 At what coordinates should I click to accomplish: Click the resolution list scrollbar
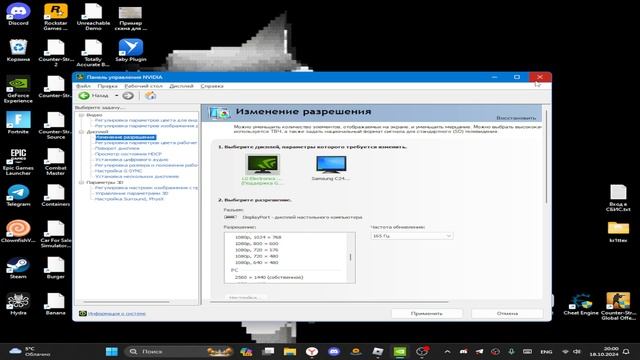tap(350, 258)
